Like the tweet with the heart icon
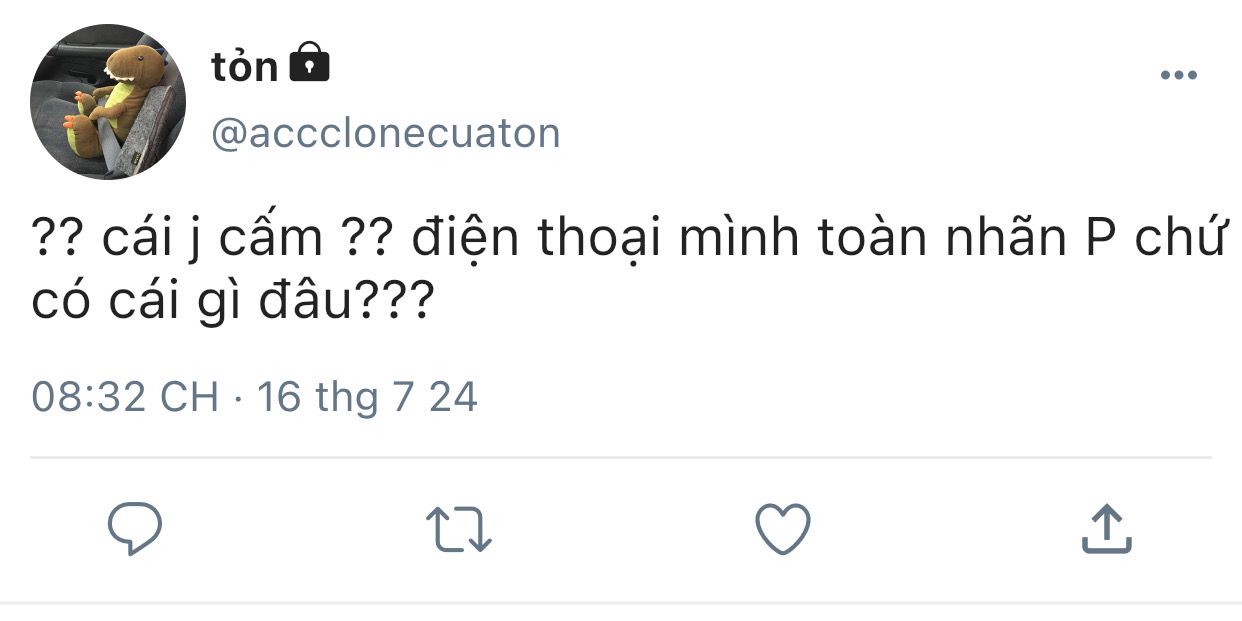The height and width of the screenshot is (621, 1242). pos(782,529)
